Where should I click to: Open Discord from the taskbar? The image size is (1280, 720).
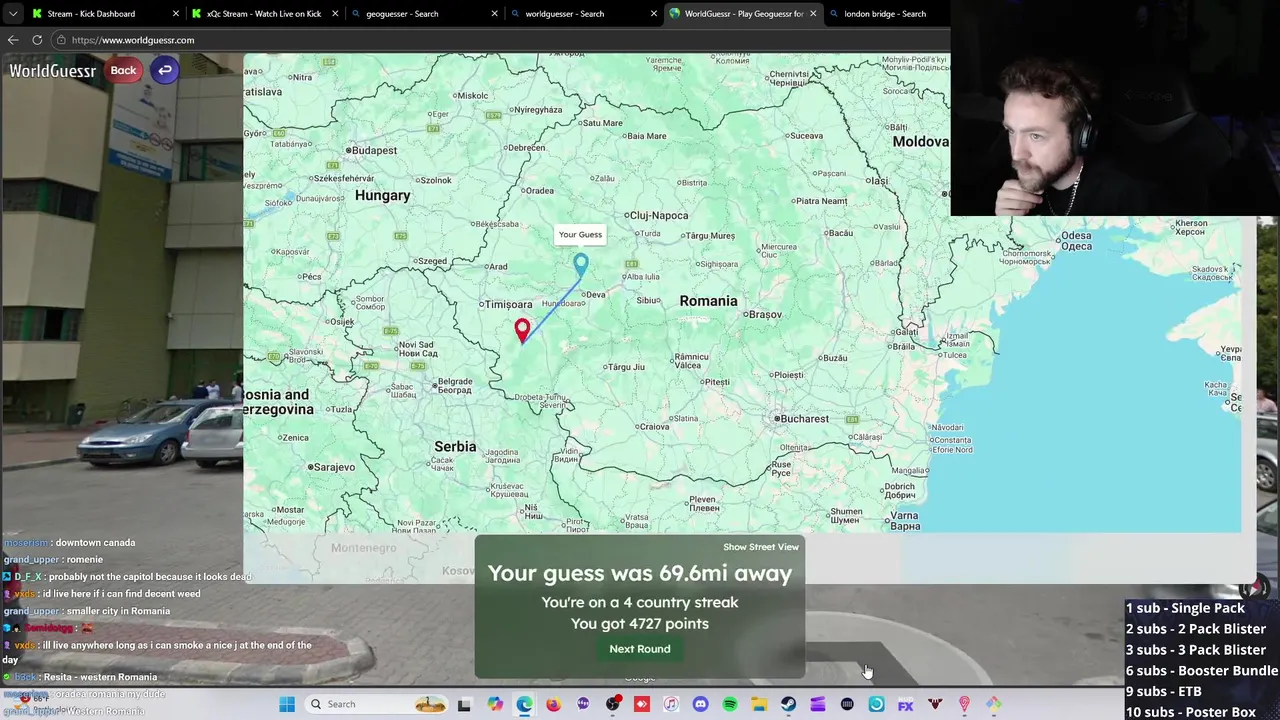[700, 704]
